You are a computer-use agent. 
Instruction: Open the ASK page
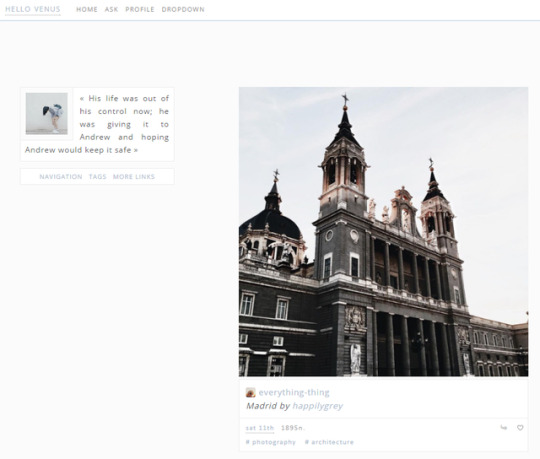(111, 10)
